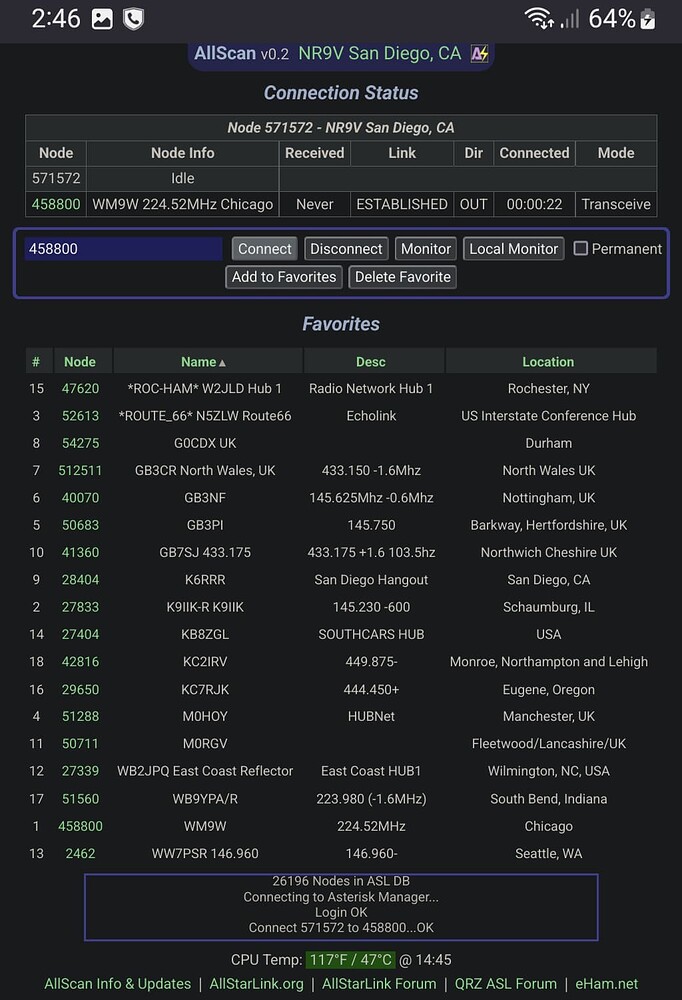The image size is (682, 1000).
Task: Click the Monitor button
Action: (426, 249)
